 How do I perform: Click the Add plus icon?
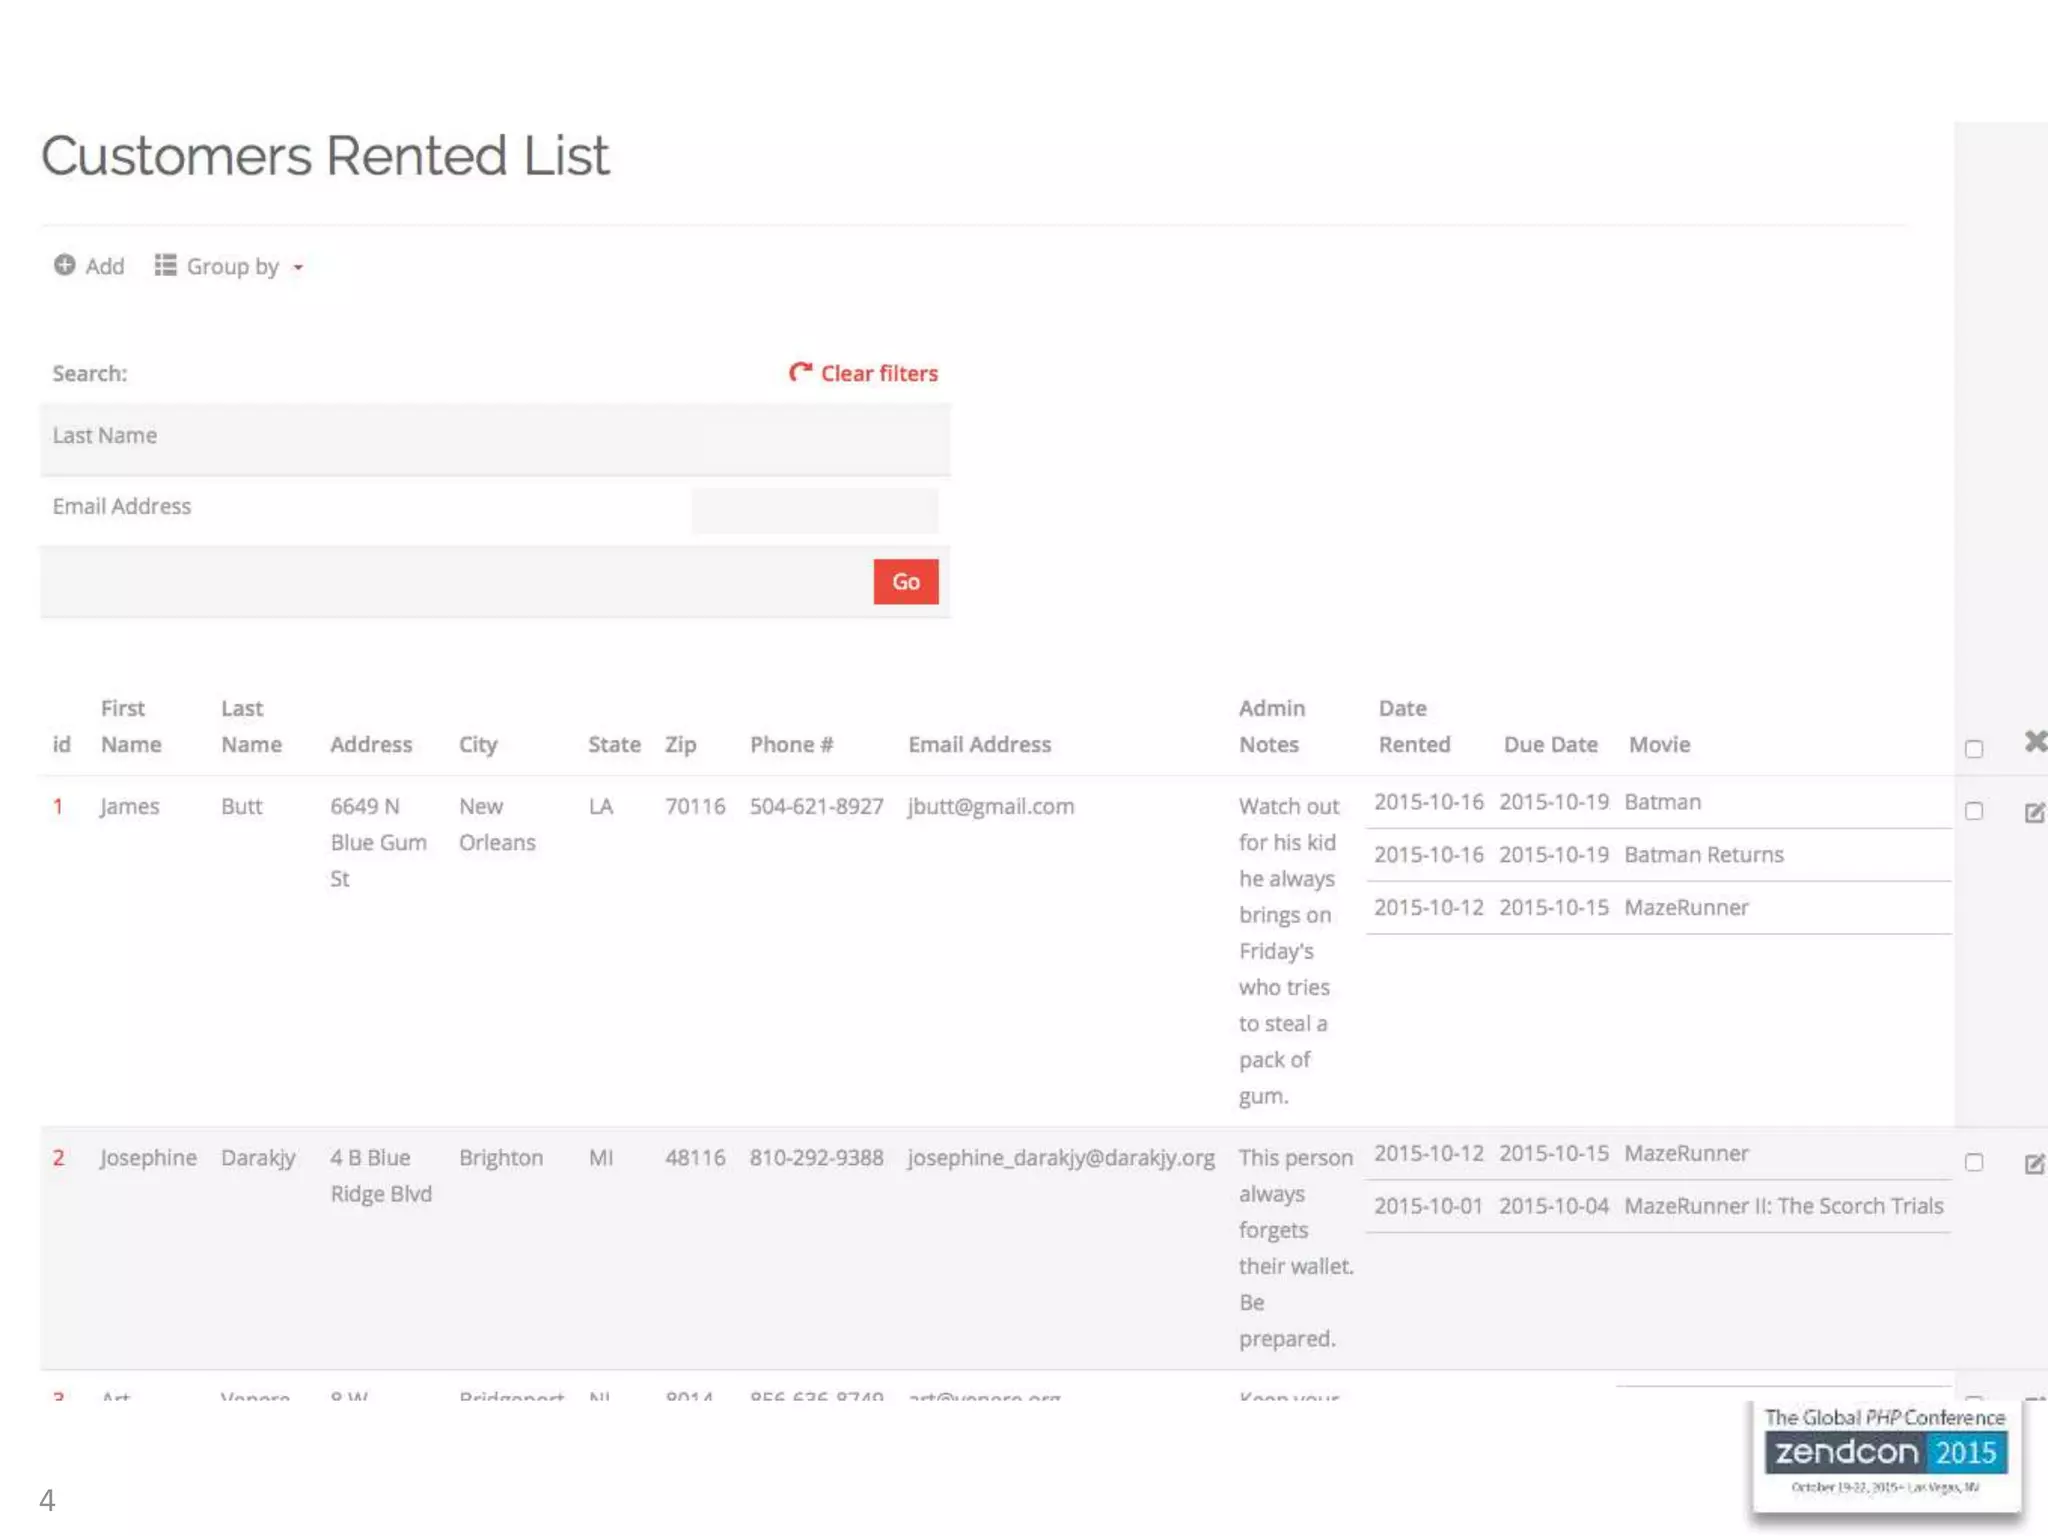(x=64, y=265)
